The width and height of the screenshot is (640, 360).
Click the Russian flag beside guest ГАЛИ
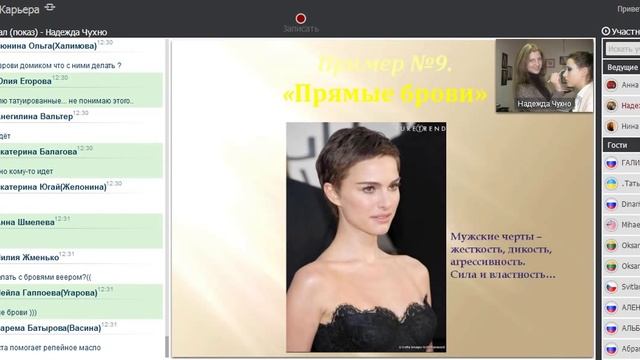pos(611,163)
